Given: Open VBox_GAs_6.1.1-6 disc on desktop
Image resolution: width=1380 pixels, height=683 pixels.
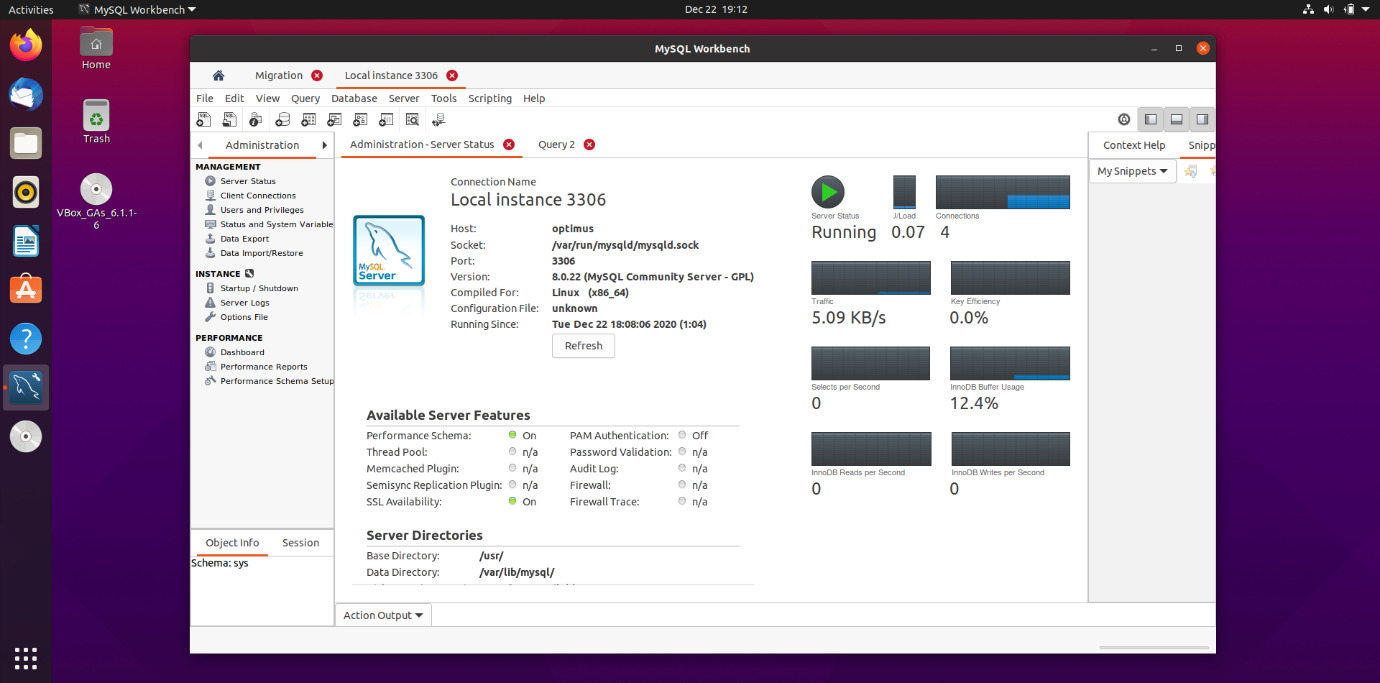Looking at the screenshot, I should [x=96, y=202].
